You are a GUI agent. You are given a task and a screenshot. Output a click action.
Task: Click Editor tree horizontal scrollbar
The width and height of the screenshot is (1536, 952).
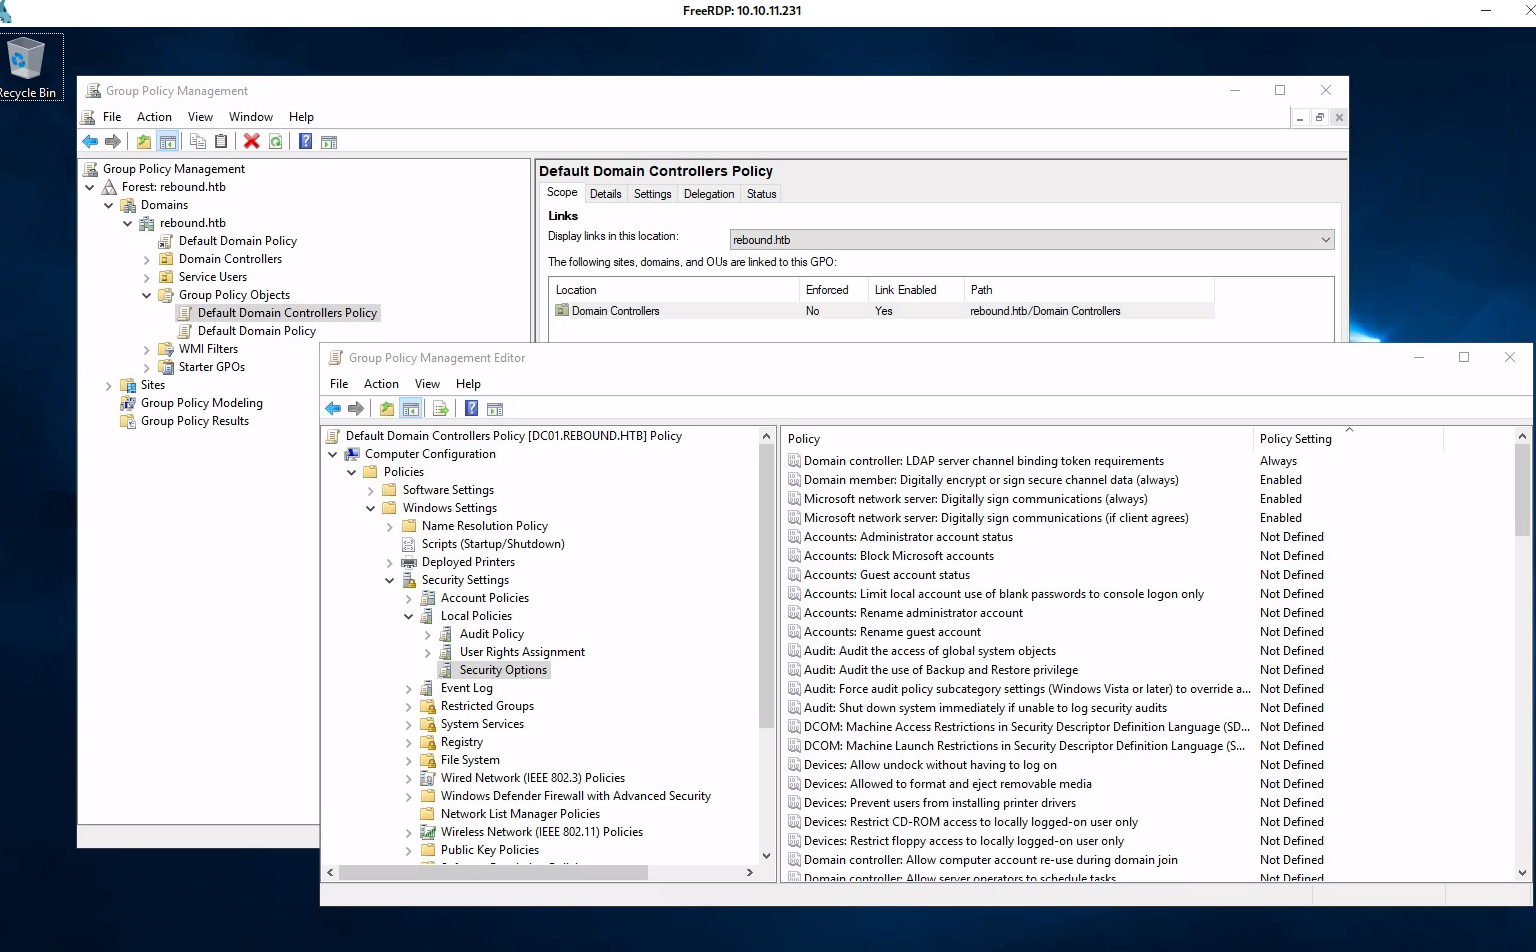click(492, 873)
